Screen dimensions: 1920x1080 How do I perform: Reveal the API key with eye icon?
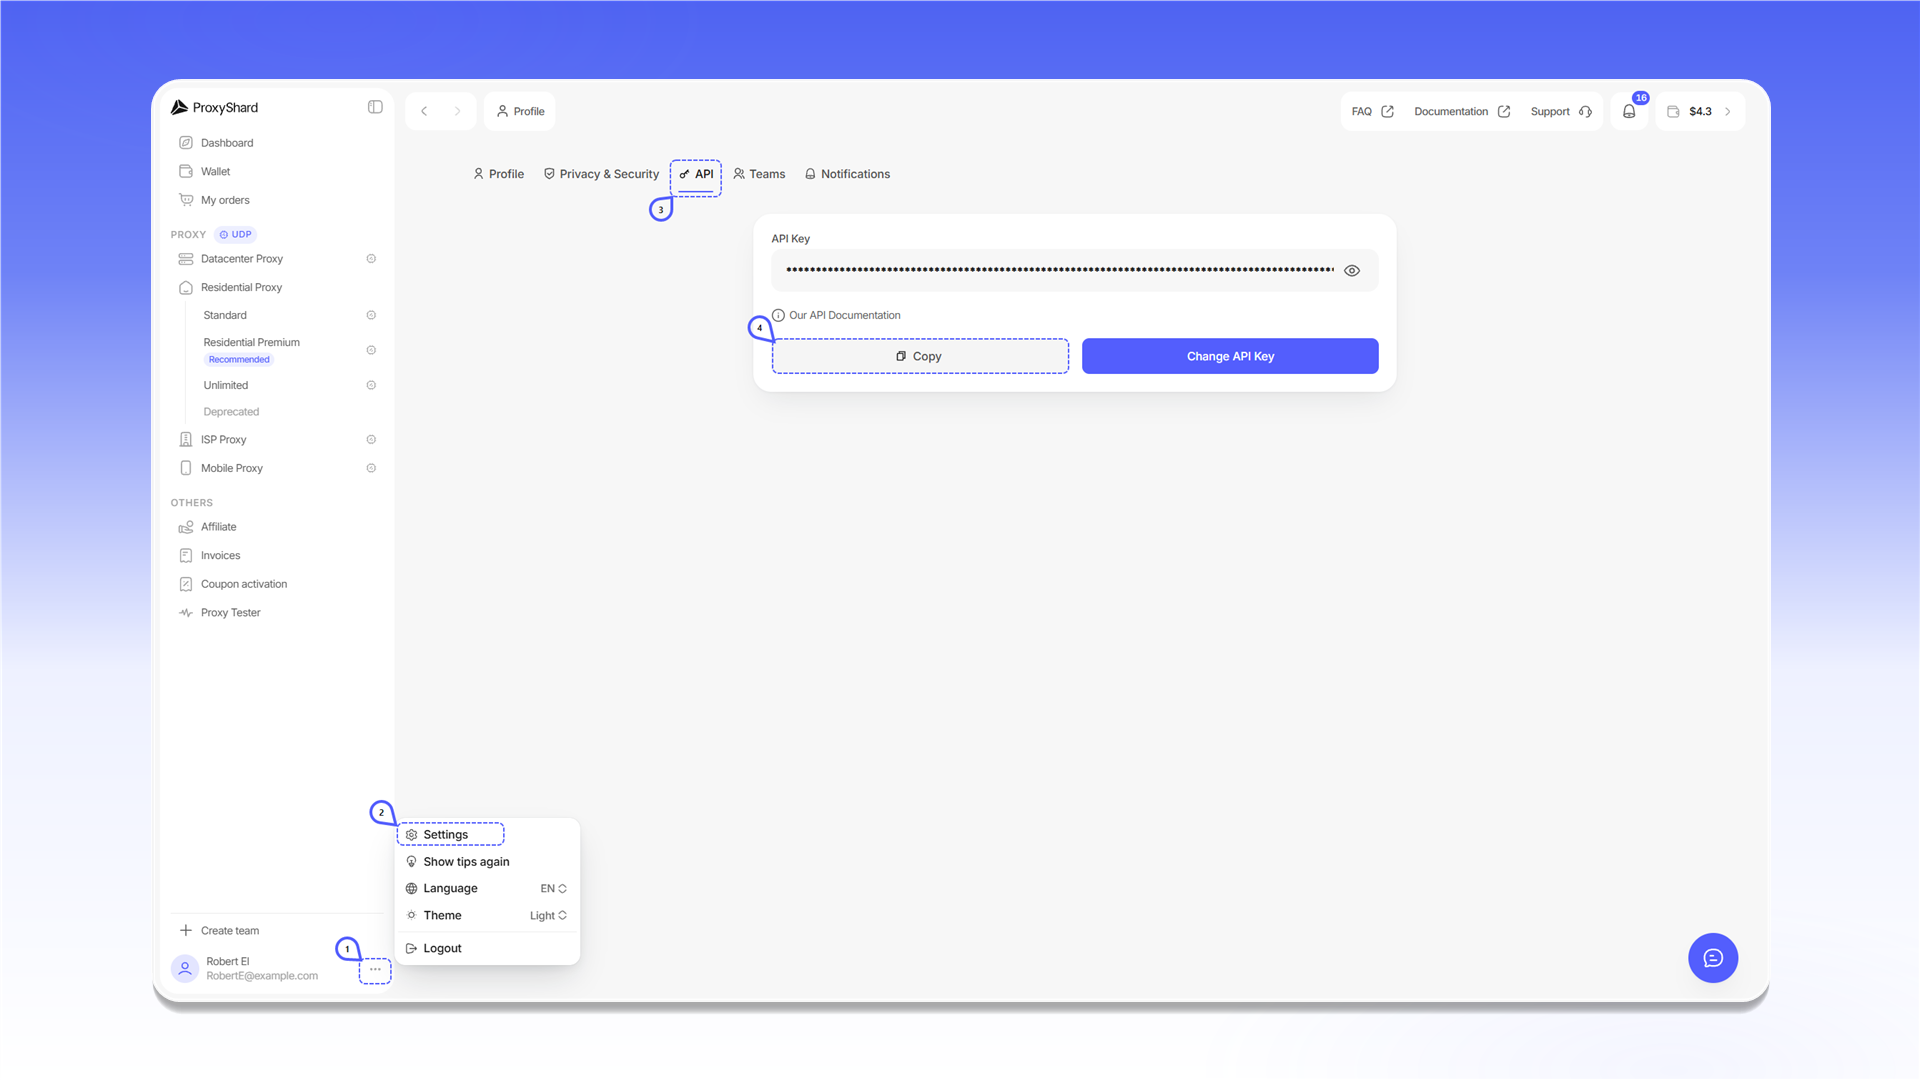(x=1352, y=271)
